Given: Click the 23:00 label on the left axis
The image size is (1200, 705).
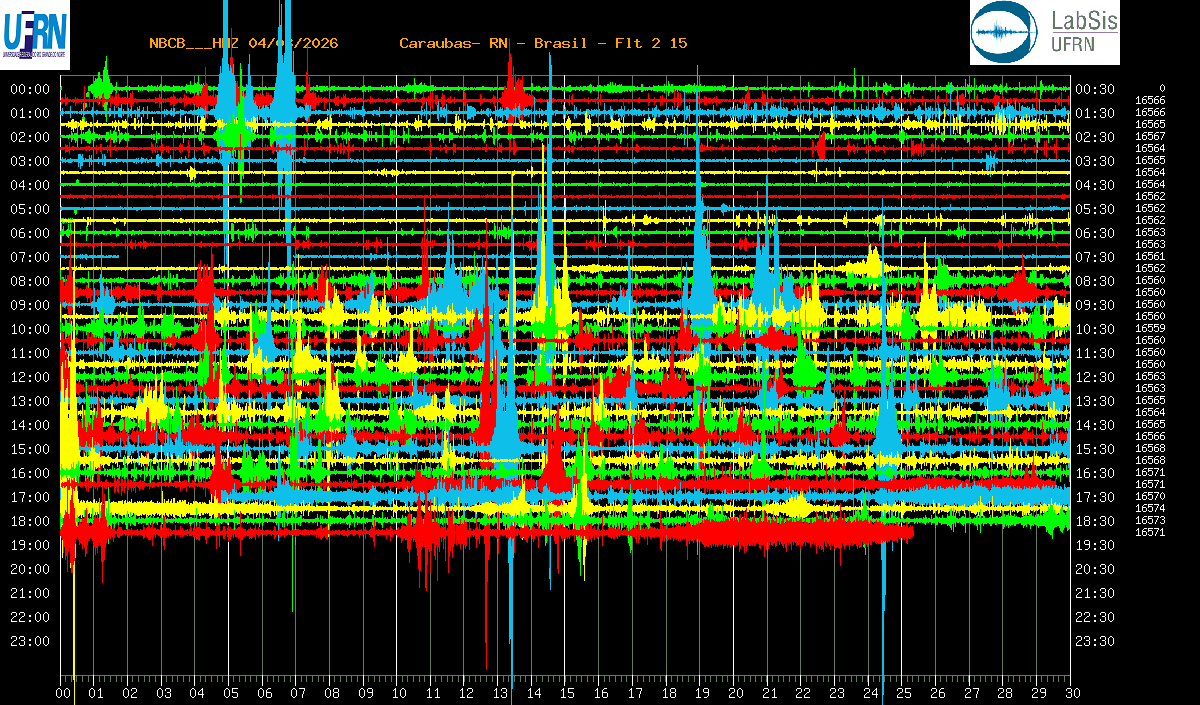Looking at the screenshot, I should tap(30, 641).
